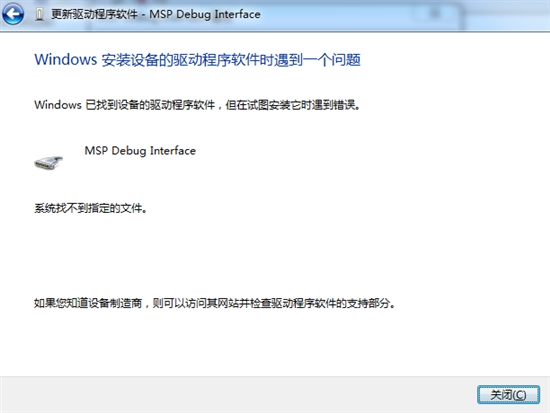Click the blue heading about driver installation problem
This screenshot has width=550, height=413.
point(197,60)
